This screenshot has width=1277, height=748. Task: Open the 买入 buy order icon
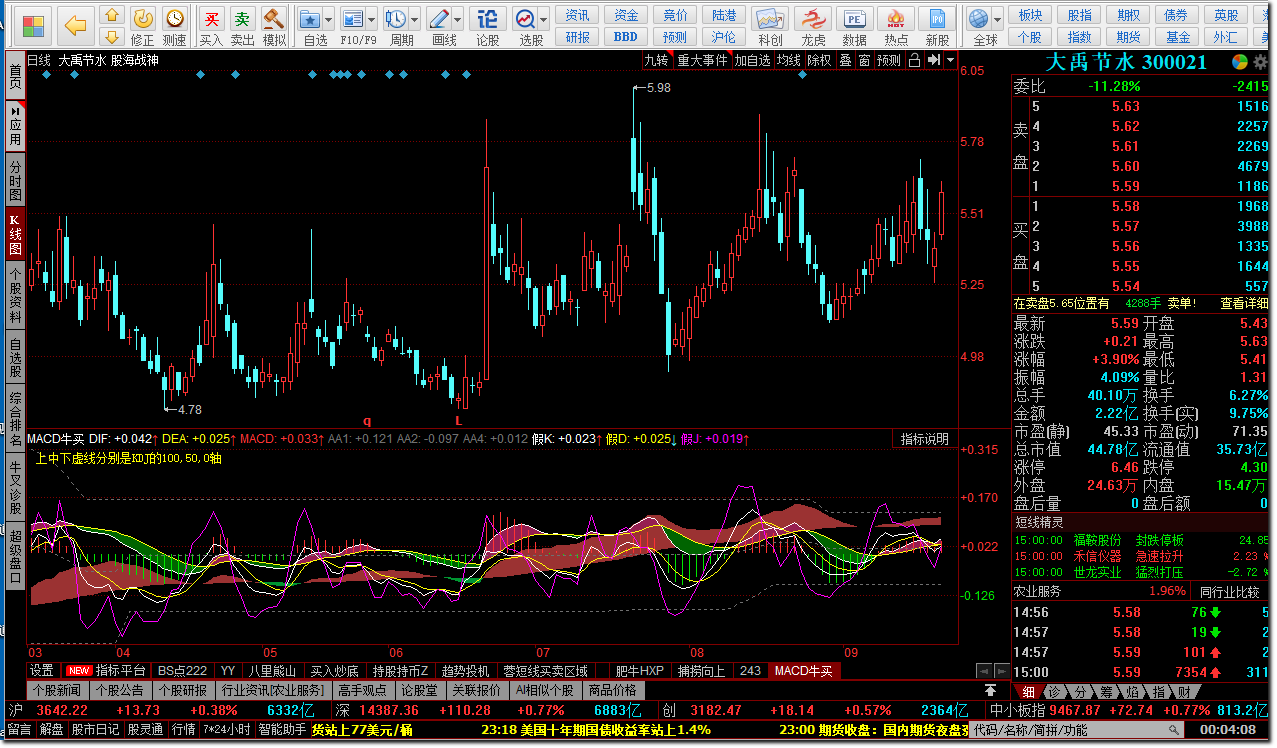pyautogui.click(x=211, y=18)
